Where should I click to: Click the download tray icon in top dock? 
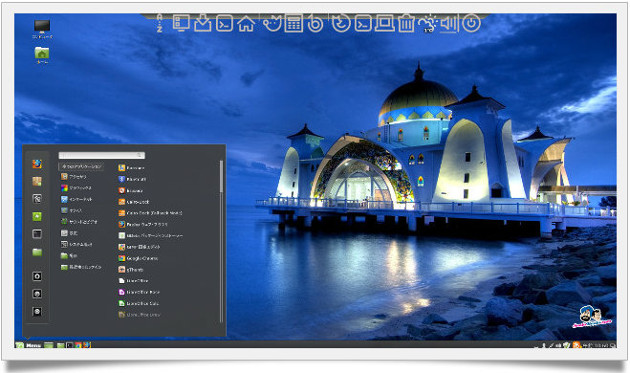point(203,23)
